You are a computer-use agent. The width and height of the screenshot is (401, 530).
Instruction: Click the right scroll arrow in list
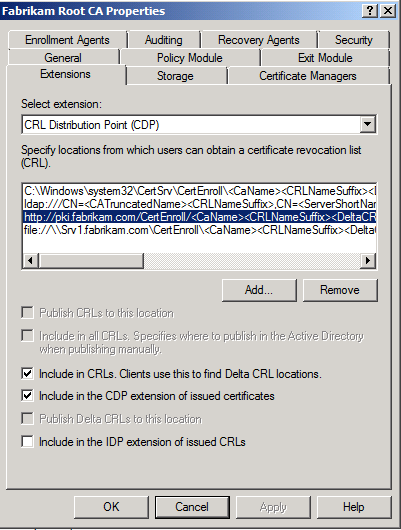tap(368, 260)
